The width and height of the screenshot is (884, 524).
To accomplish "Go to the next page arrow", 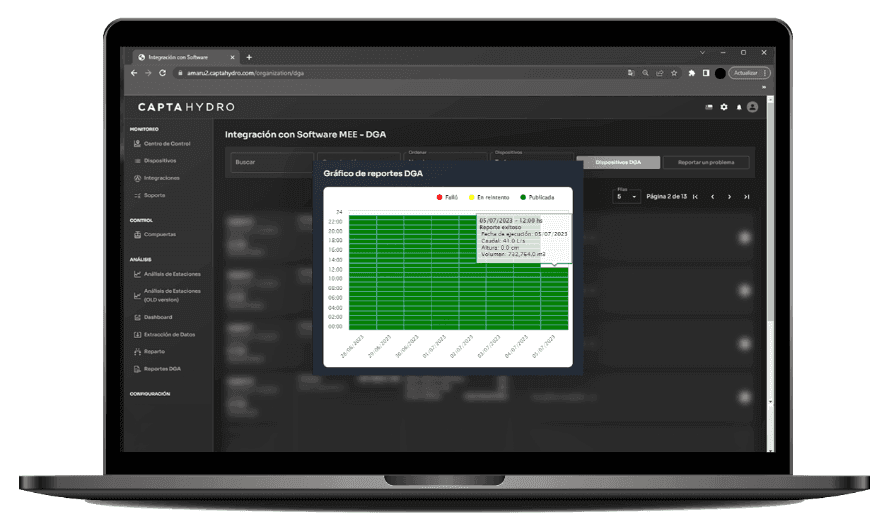I will pyautogui.click(x=729, y=197).
